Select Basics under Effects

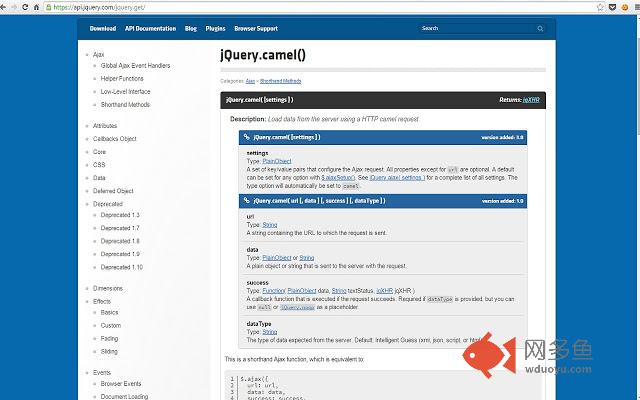pos(109,313)
